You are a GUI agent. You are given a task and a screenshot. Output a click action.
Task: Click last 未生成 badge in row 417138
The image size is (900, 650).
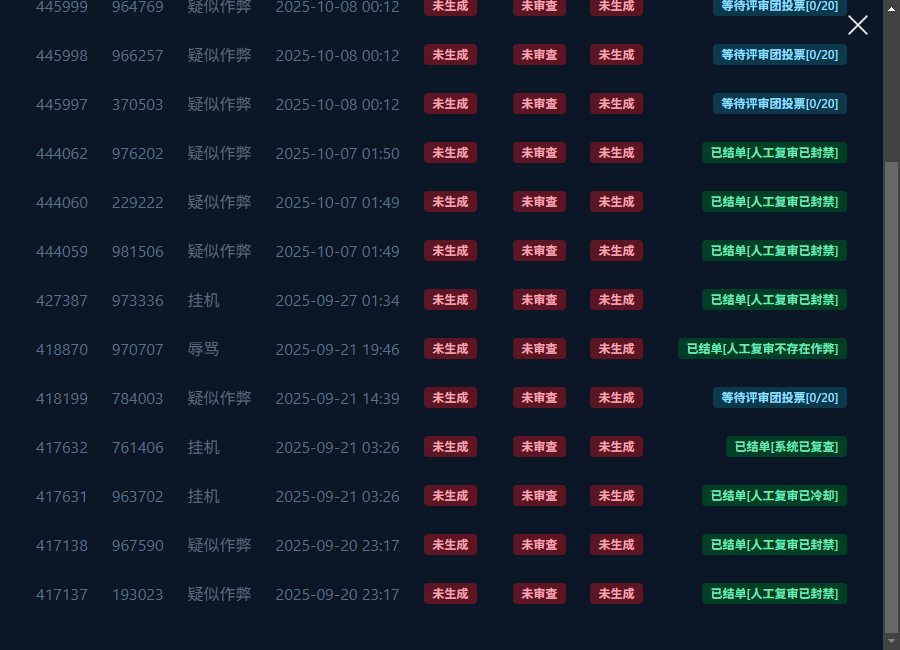[x=616, y=545]
